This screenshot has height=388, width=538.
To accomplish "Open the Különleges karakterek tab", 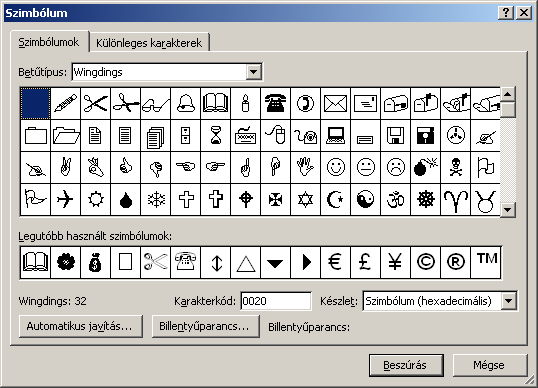I will (149, 43).
